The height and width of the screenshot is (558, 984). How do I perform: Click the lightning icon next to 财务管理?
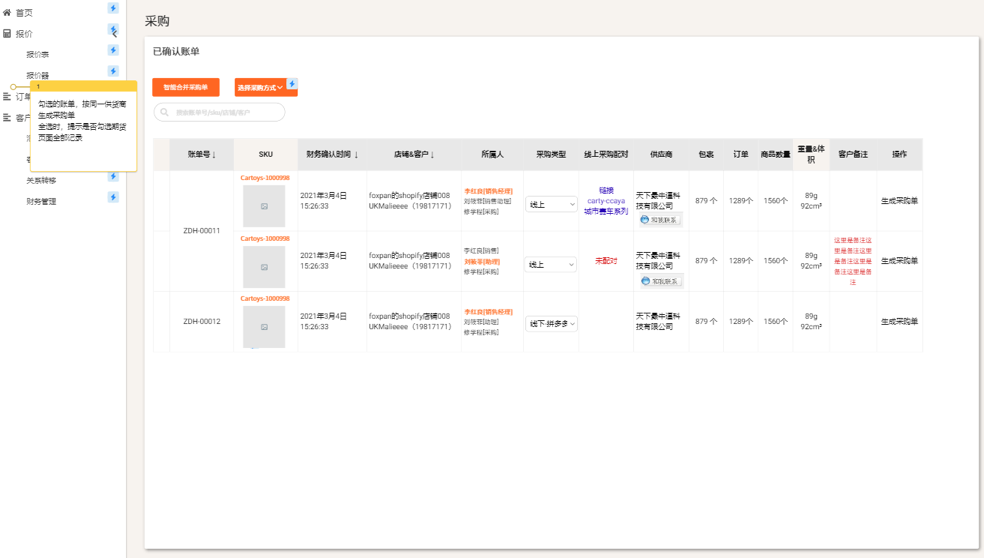pyautogui.click(x=113, y=197)
